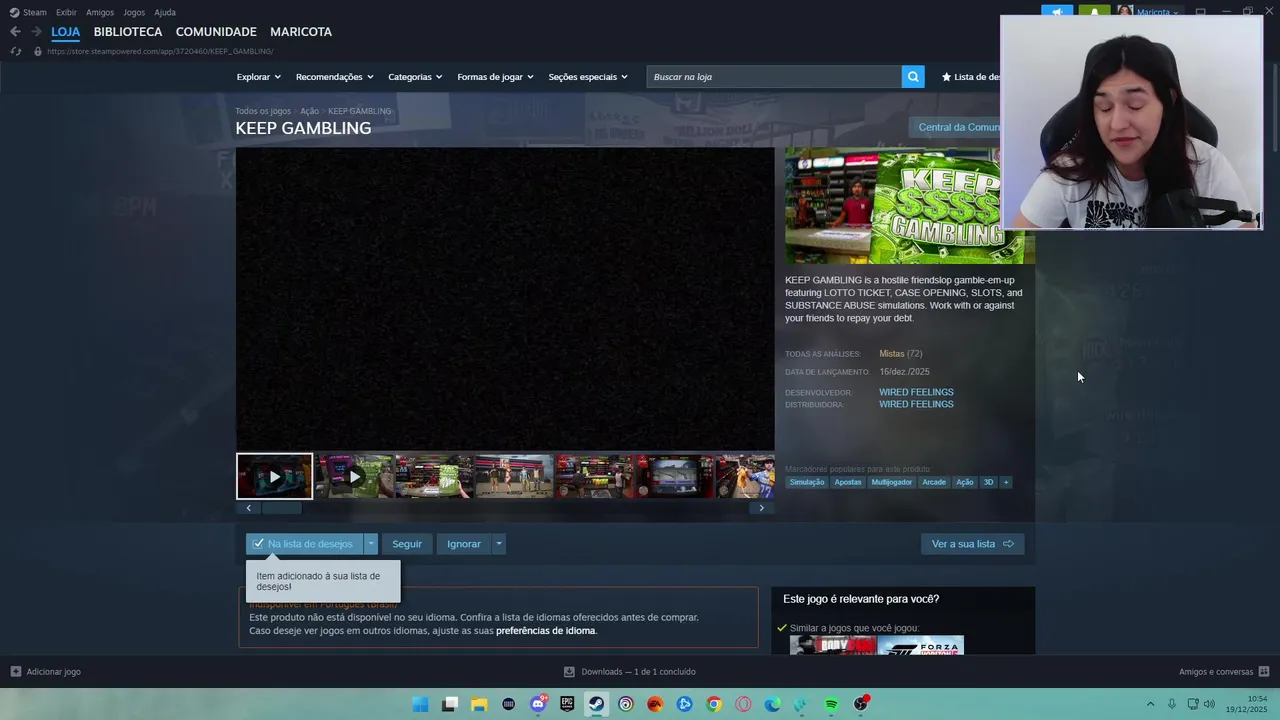Image resolution: width=1280 pixels, height=720 pixels.
Task: Click the Ignorar button
Action: tap(464, 544)
